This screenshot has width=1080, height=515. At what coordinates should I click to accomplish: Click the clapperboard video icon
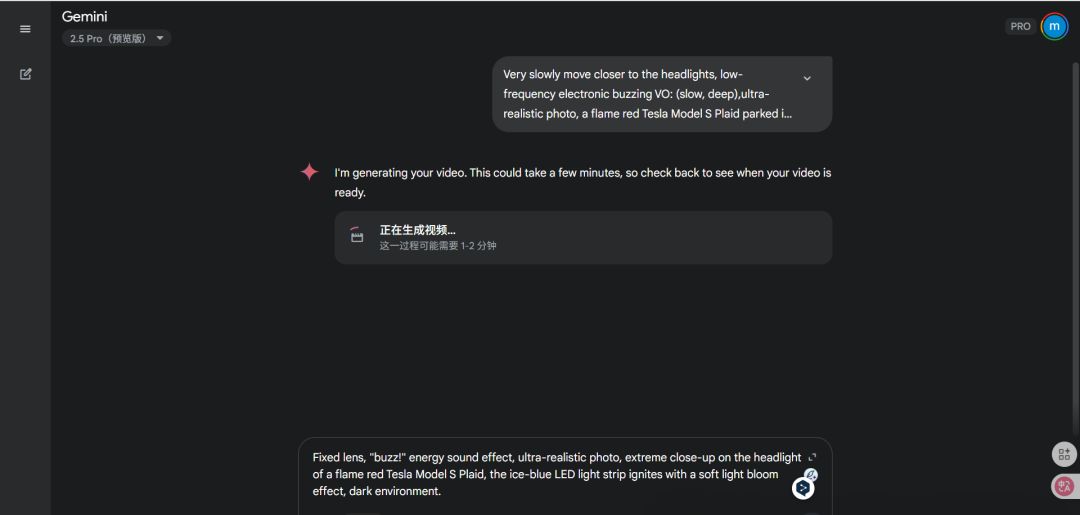357,236
